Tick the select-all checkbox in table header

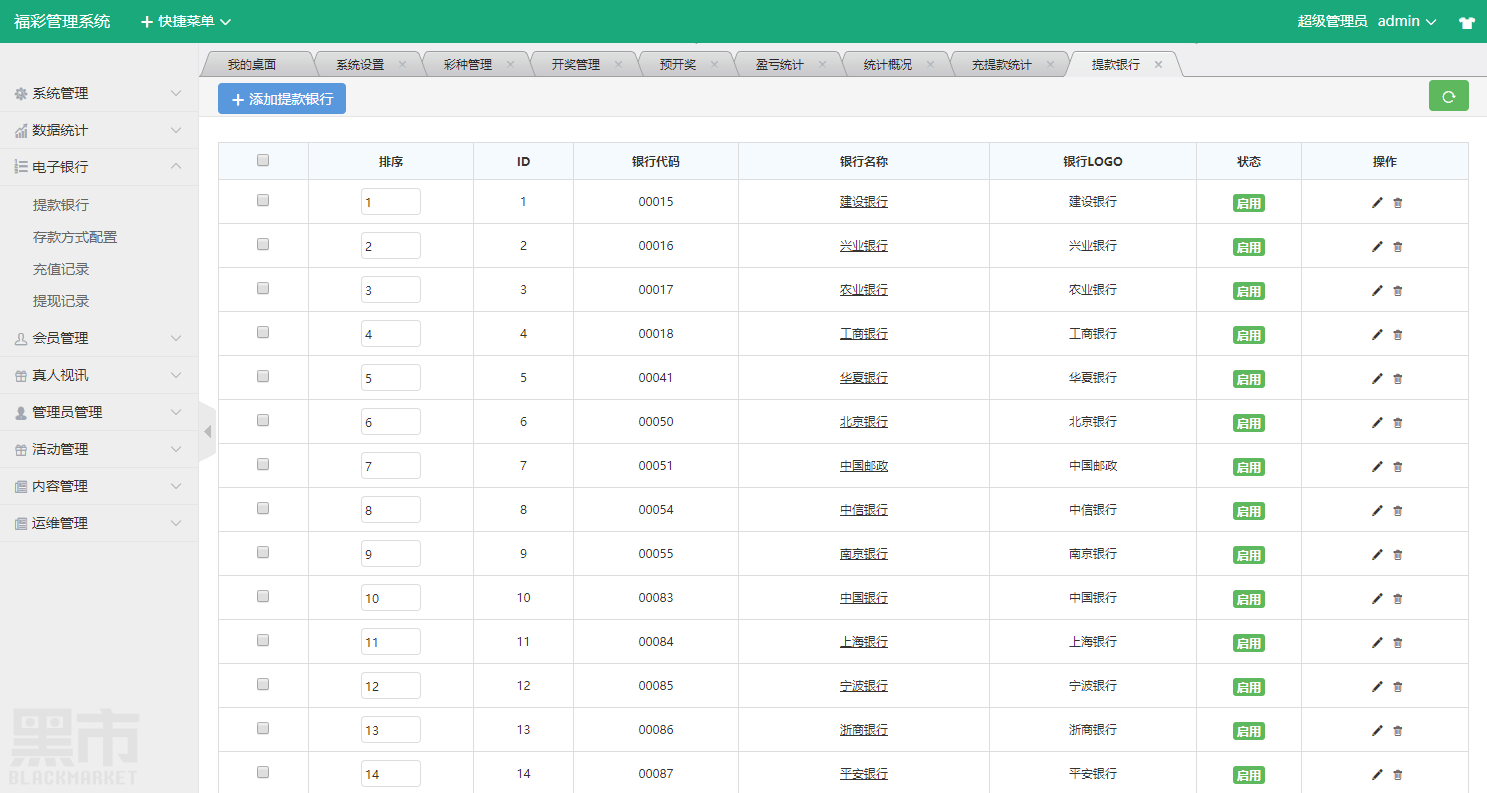point(263,160)
